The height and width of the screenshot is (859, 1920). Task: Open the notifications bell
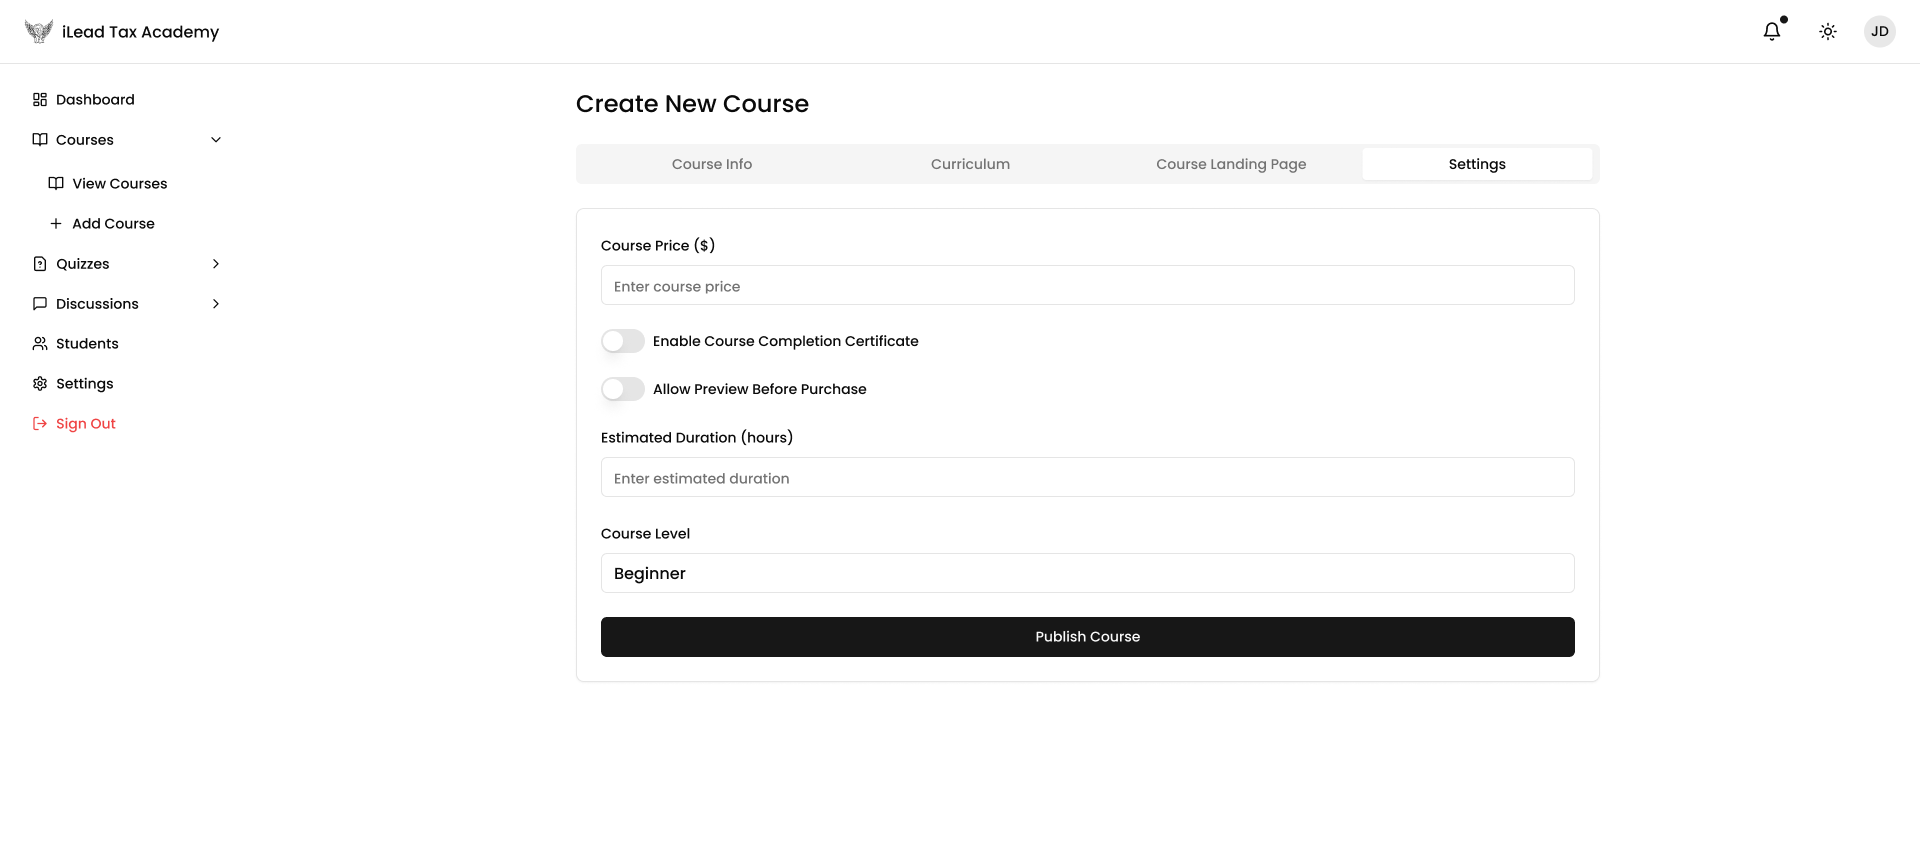pos(1772,32)
